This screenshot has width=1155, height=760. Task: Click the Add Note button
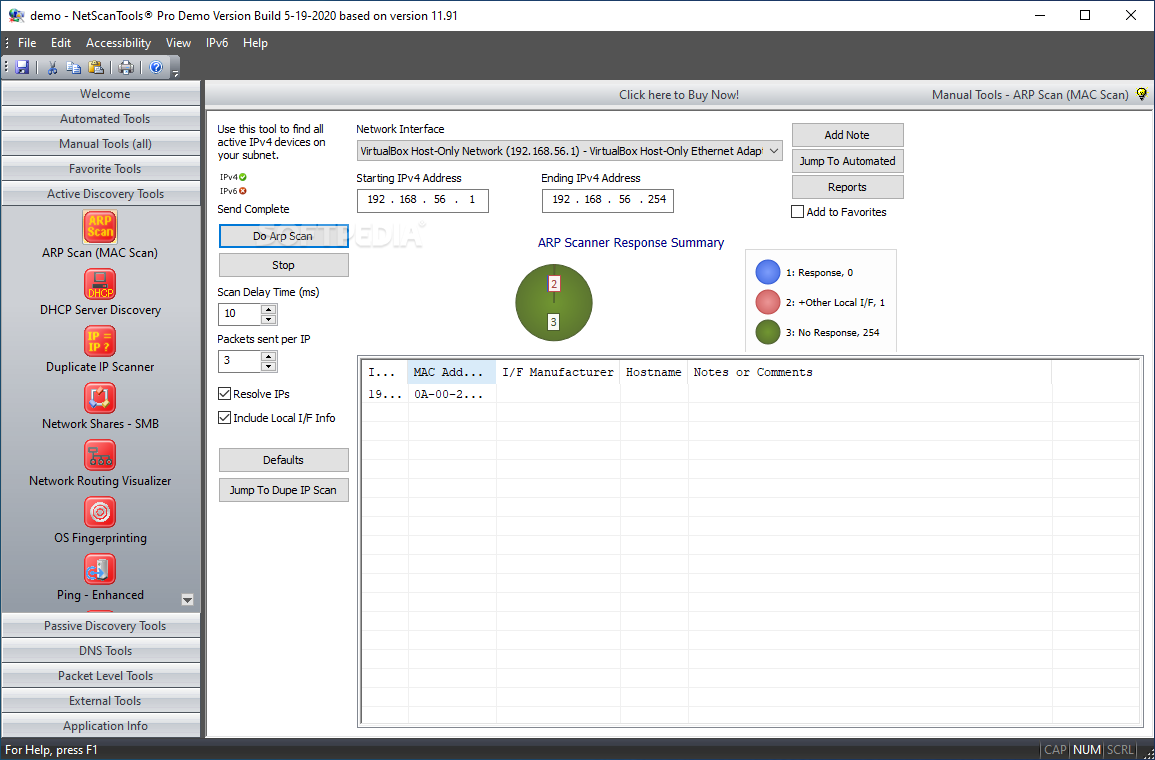[x=847, y=135]
